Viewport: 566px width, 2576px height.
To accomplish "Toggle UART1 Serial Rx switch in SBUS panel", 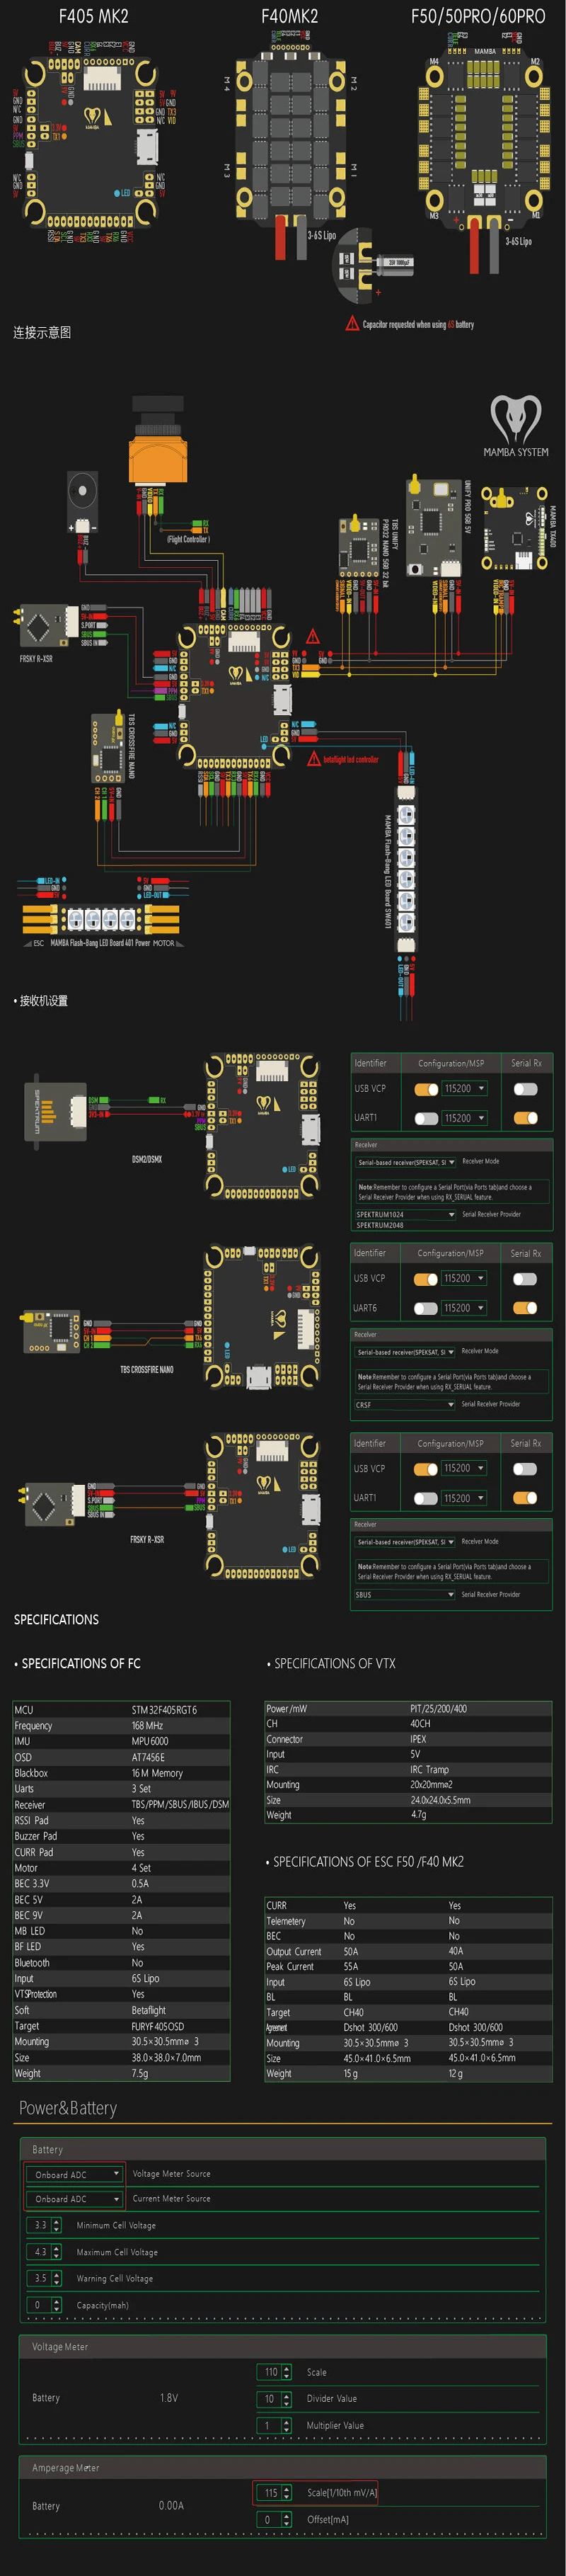I will tap(525, 1498).
